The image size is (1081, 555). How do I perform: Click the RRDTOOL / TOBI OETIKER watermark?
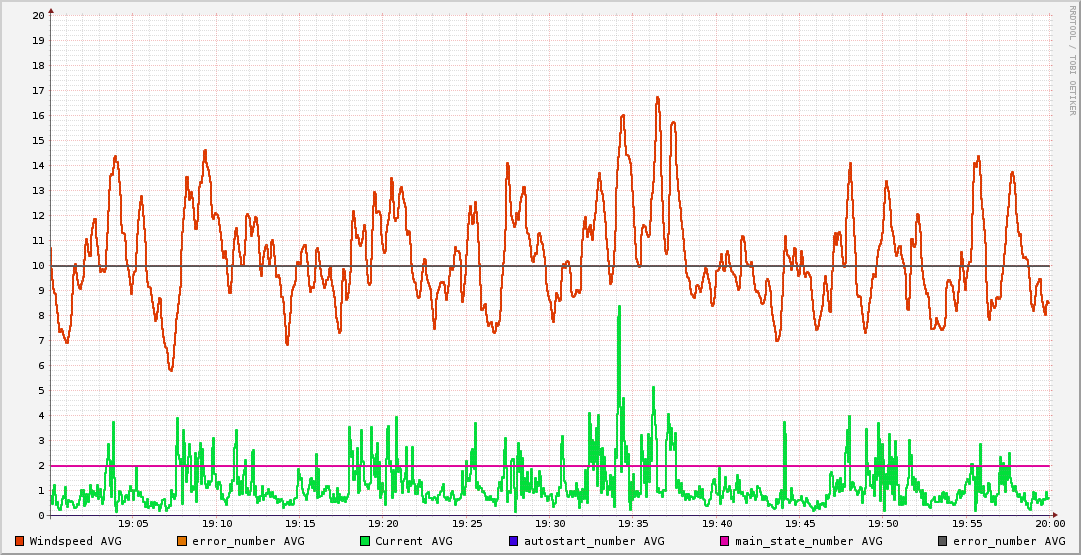point(1072,59)
